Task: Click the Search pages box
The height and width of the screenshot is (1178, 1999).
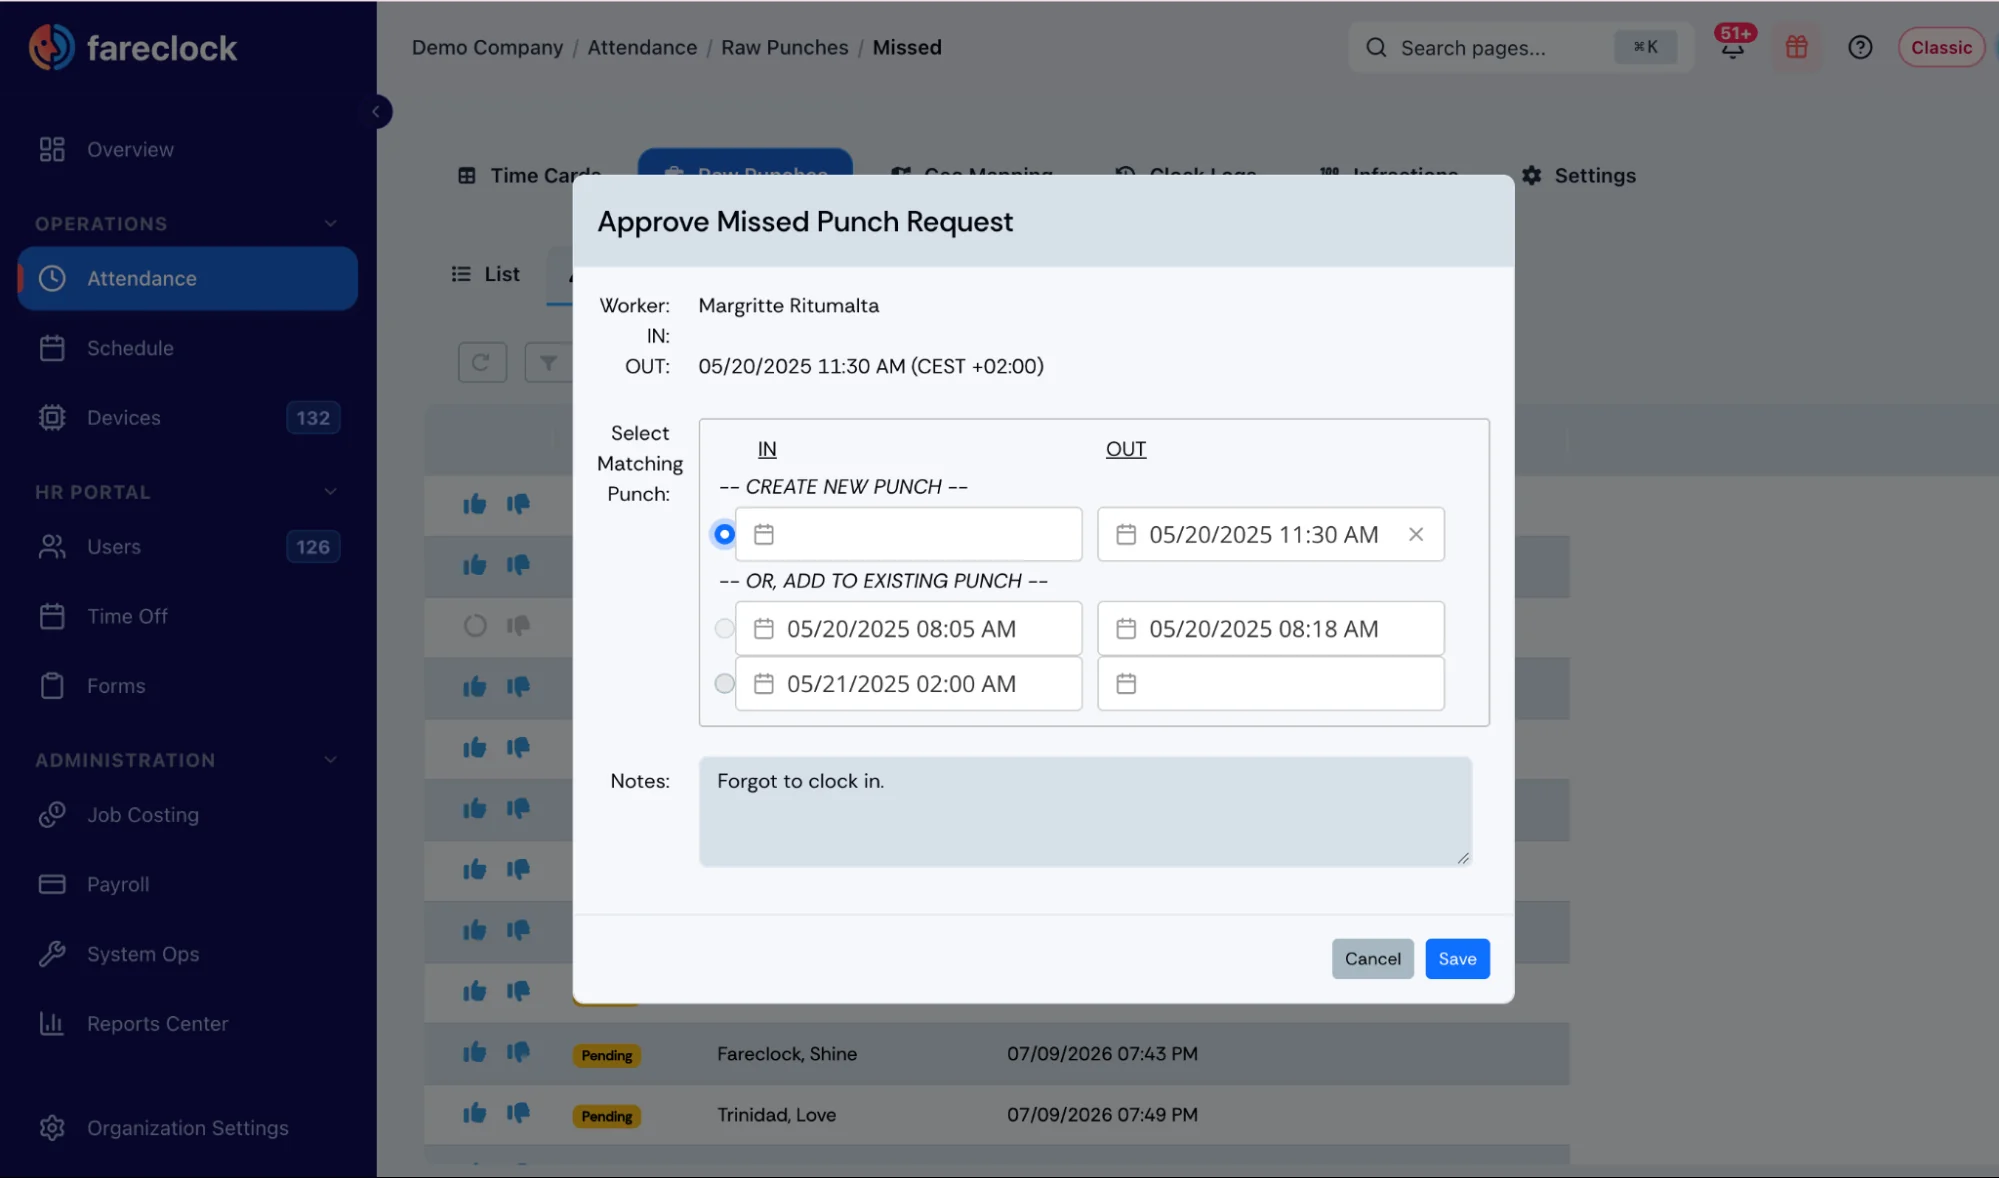Action: click(x=1521, y=47)
